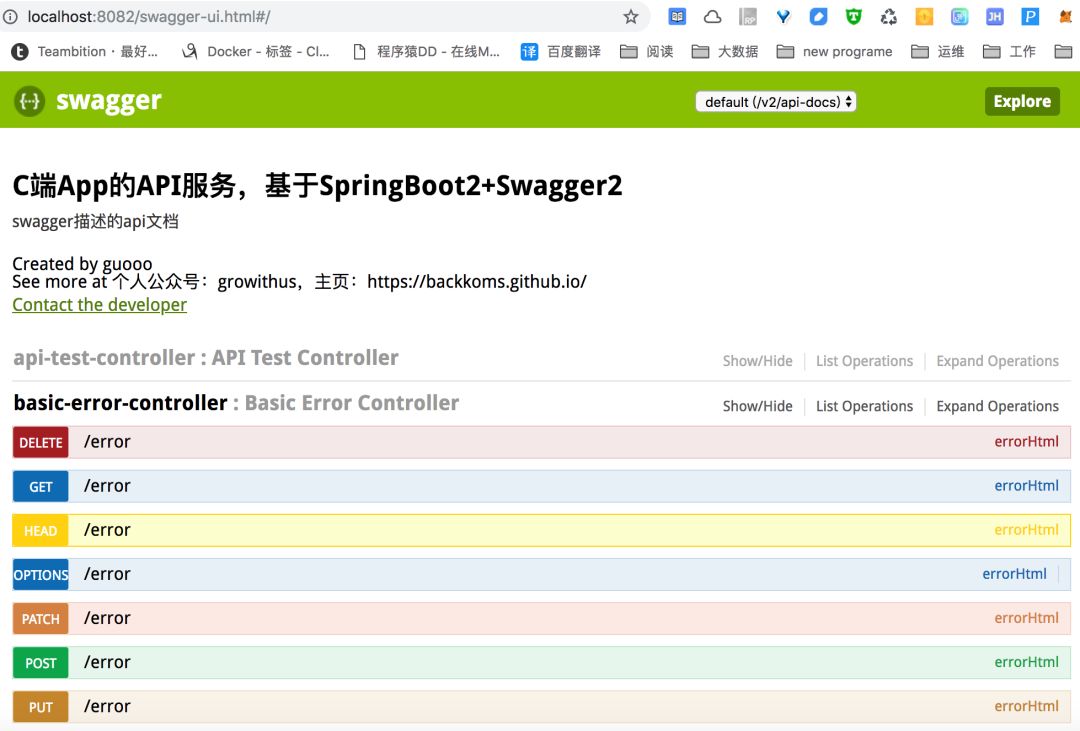Image resolution: width=1080 pixels, height=731 pixels.
Task: Click errorHtml in the GET row
Action: pos(1026,486)
